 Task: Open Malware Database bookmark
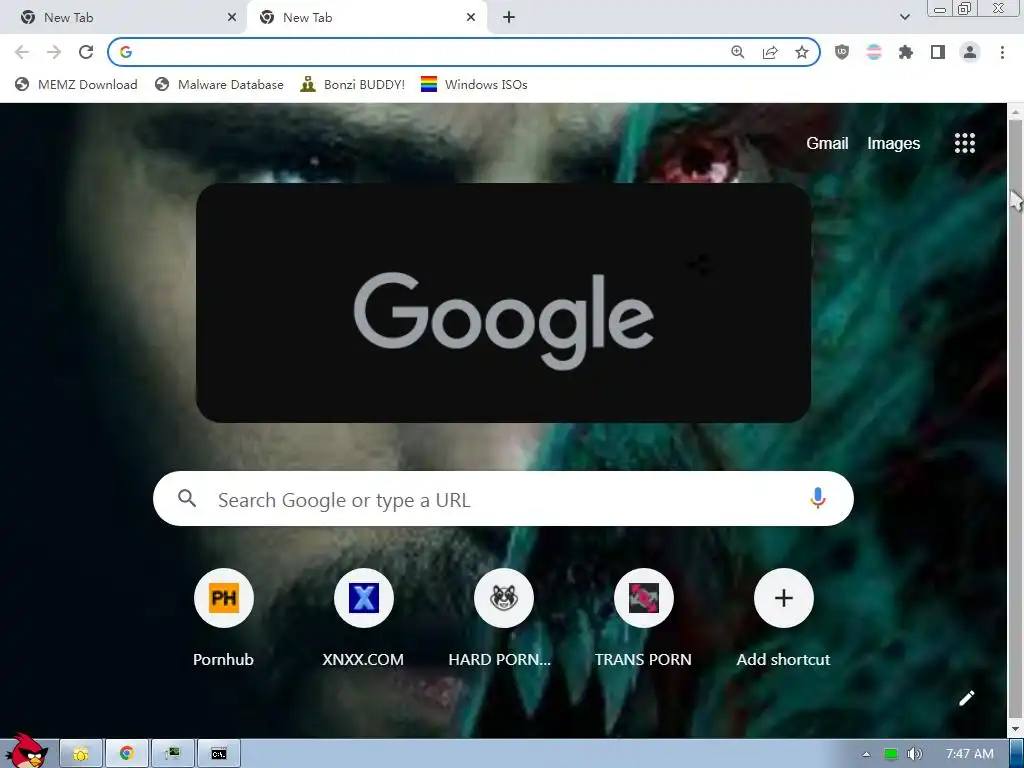[x=219, y=84]
